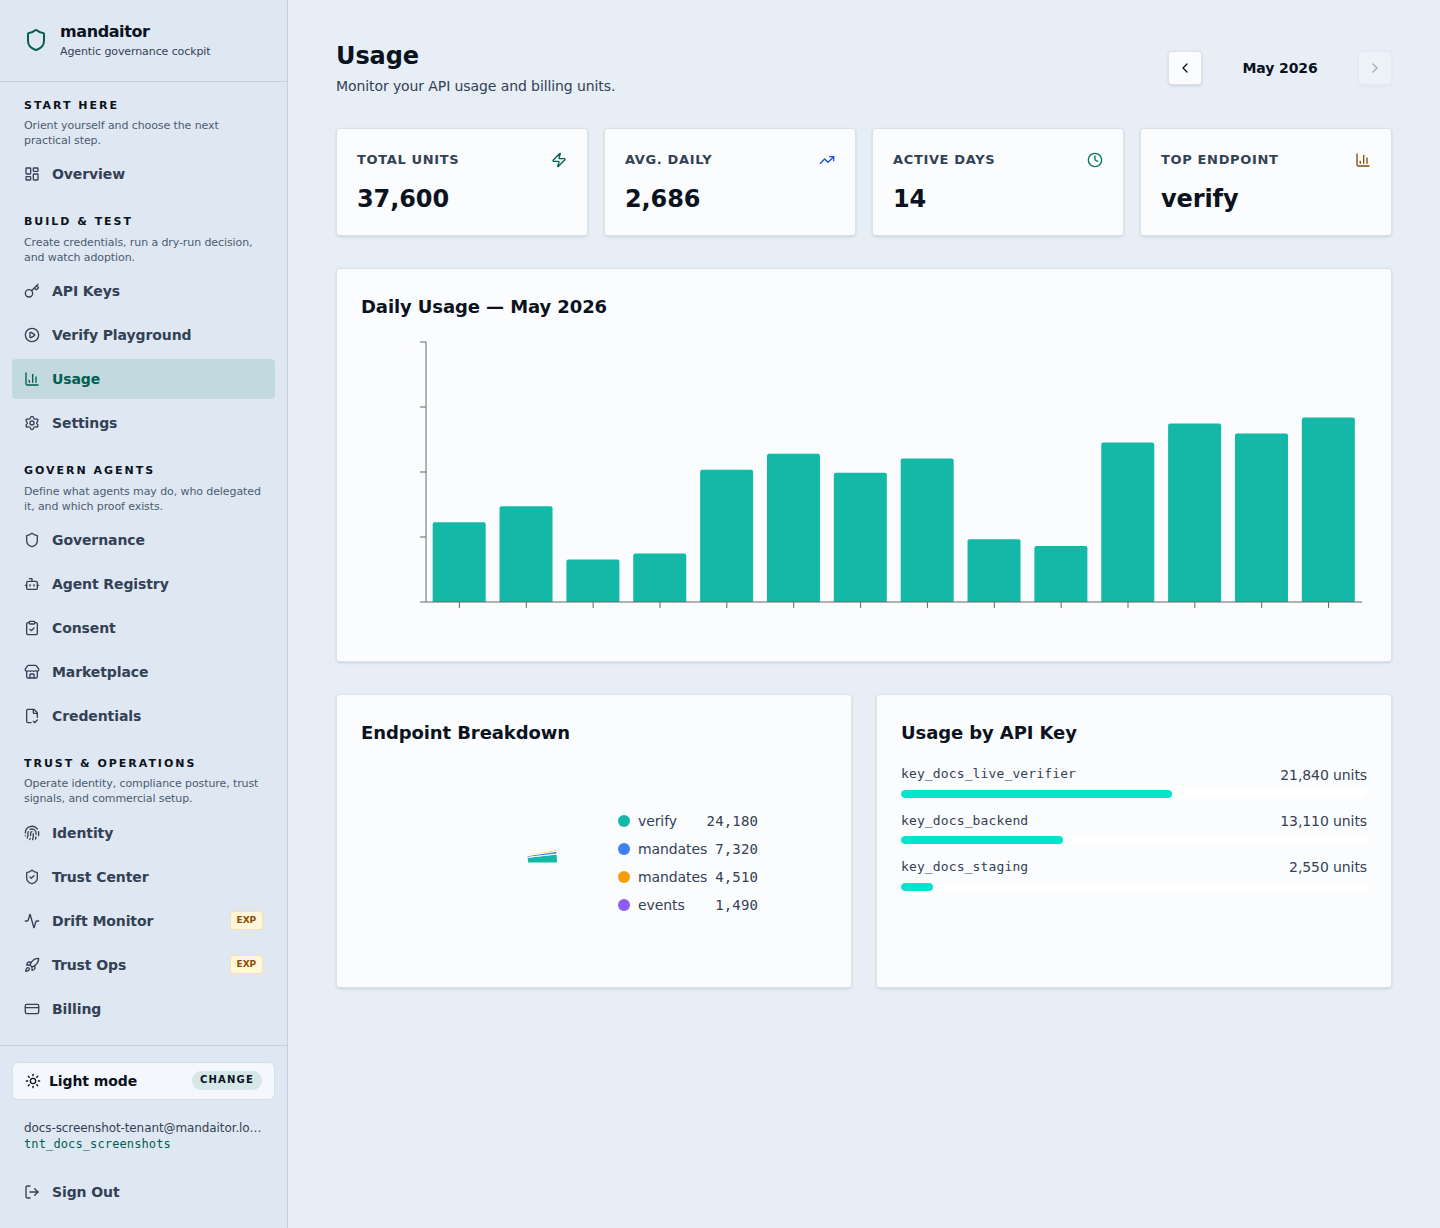Click the Active Days clock icon

pyautogui.click(x=1095, y=160)
